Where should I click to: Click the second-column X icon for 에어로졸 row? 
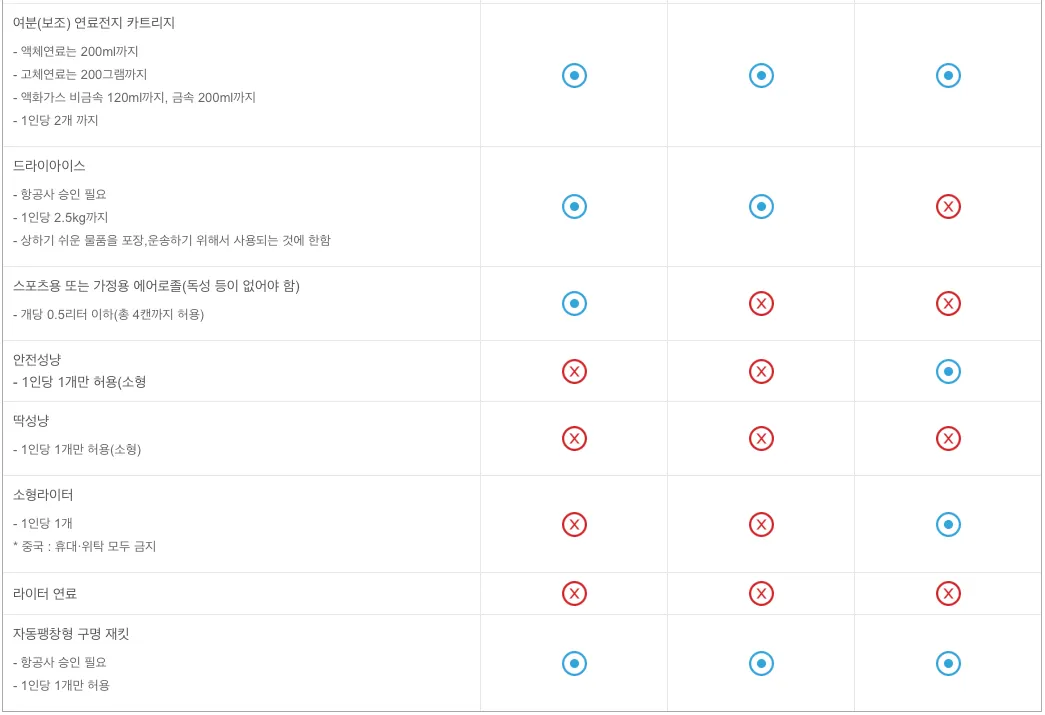[761, 303]
